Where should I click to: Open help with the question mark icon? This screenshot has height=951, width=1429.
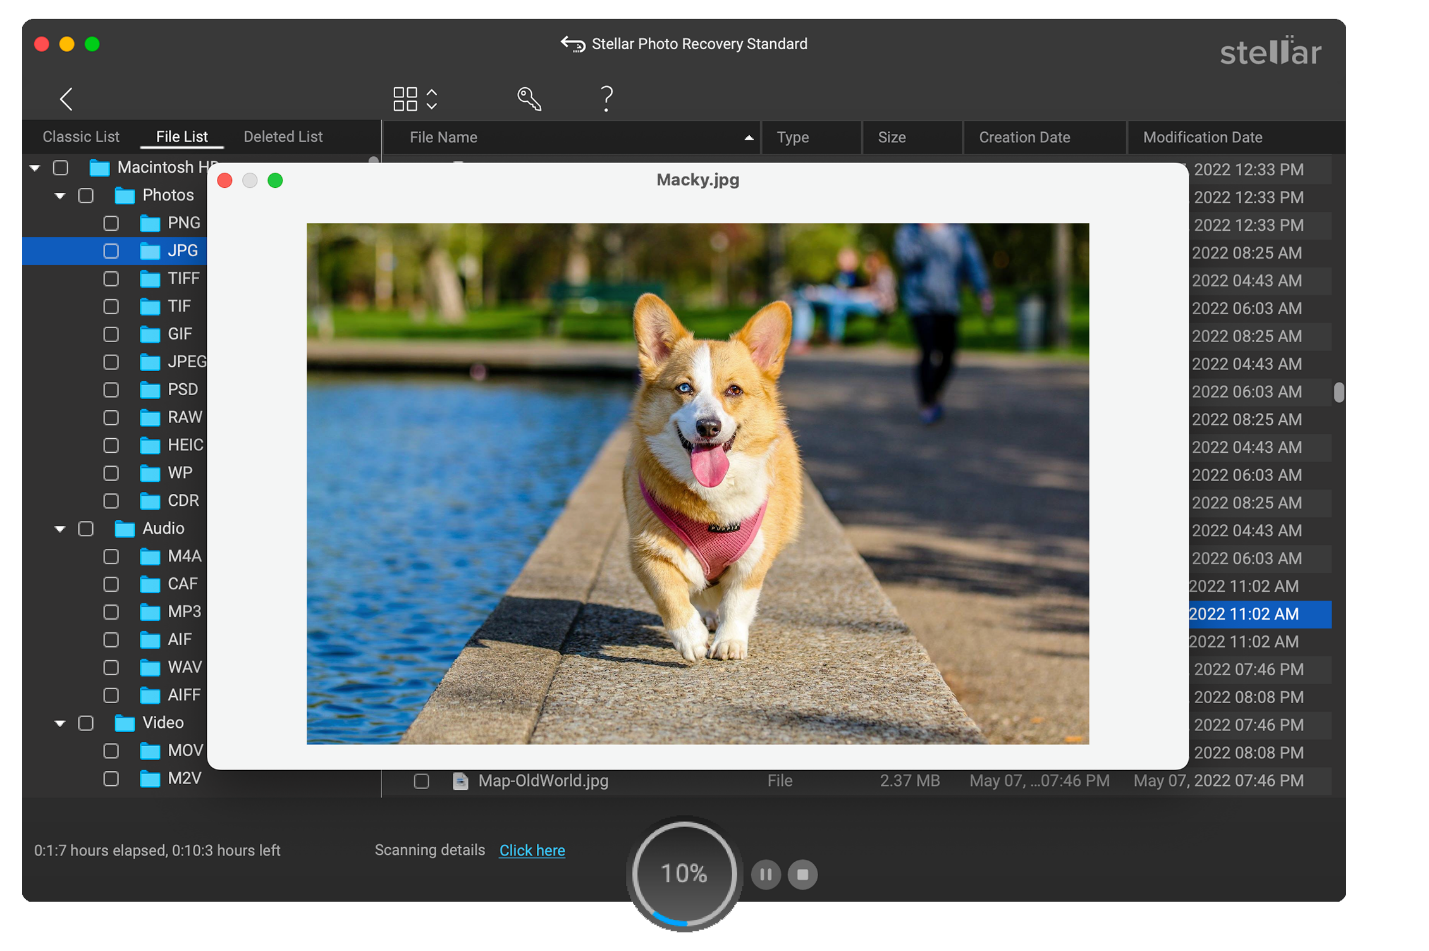pos(606,98)
